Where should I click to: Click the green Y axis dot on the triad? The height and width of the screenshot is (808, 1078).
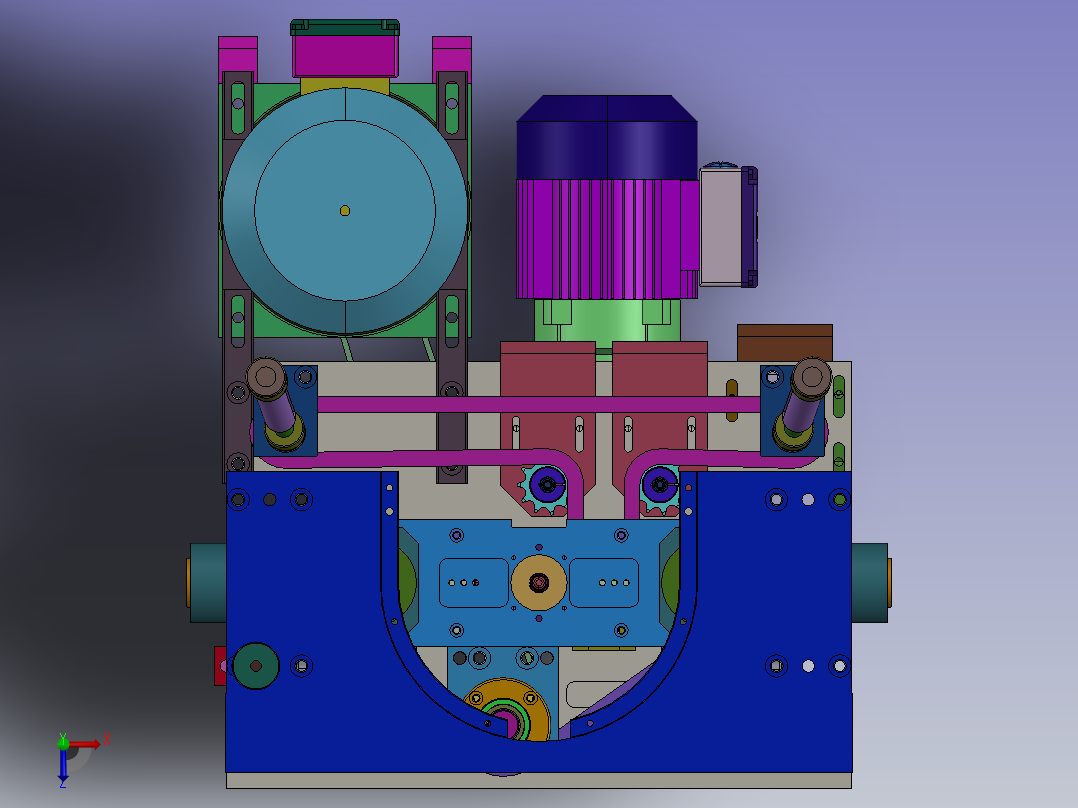tap(63, 742)
